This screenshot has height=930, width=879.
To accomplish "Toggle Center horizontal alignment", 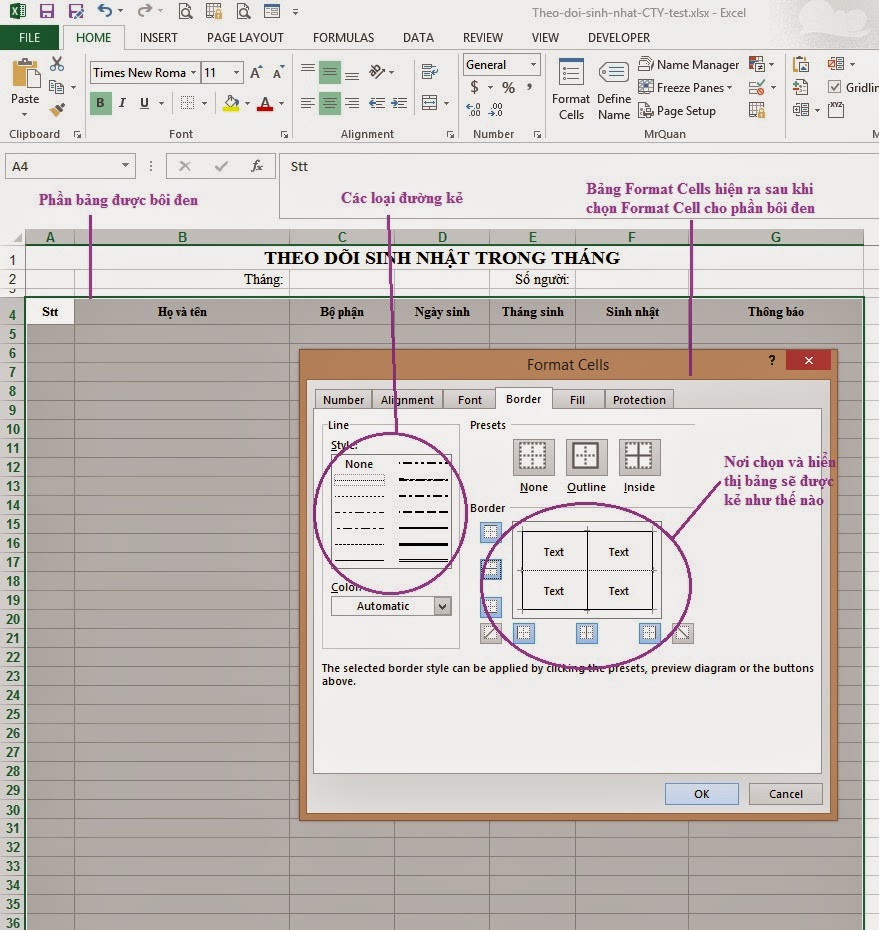I will pyautogui.click(x=330, y=104).
